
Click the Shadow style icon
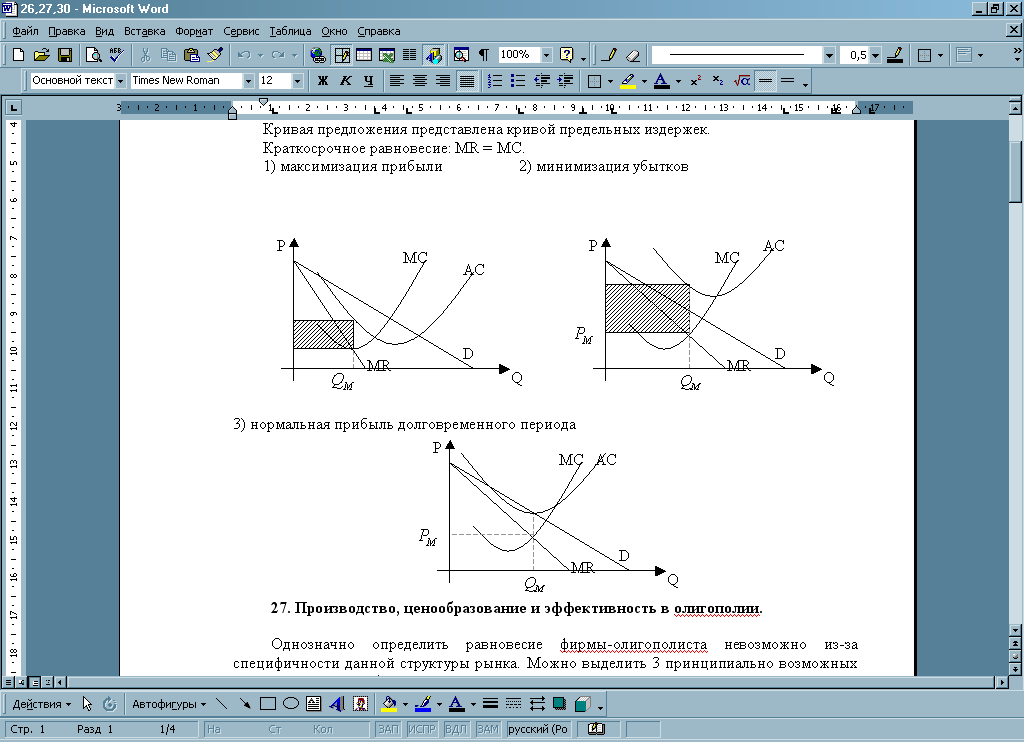point(559,703)
